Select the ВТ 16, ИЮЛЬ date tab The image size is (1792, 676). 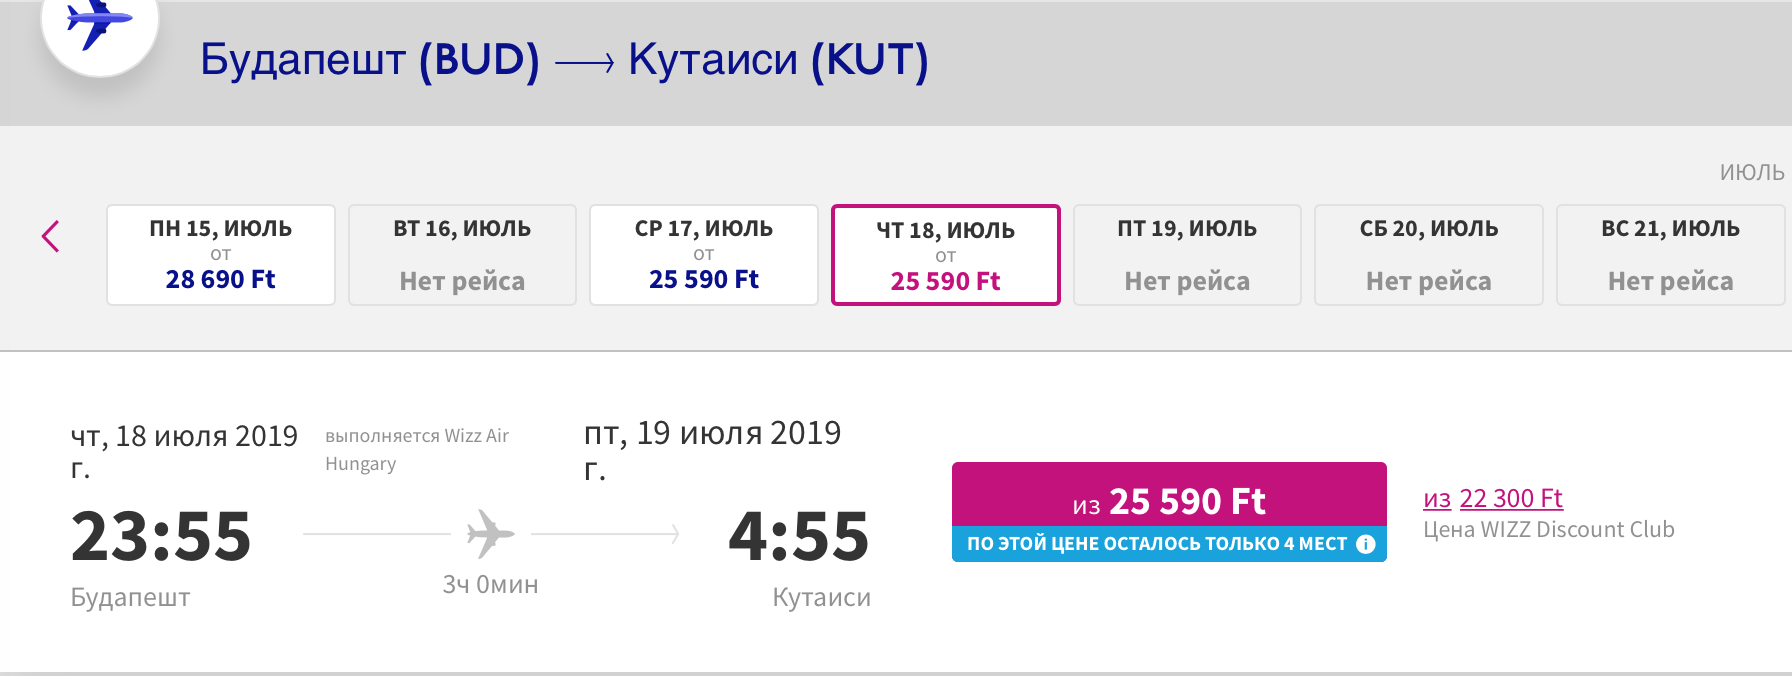pyautogui.click(x=462, y=255)
